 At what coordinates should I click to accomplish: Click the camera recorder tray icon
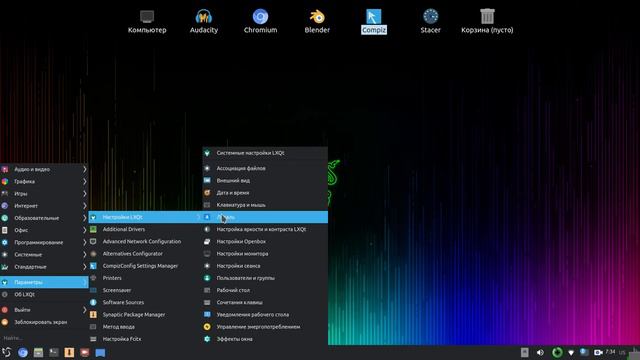598,353
